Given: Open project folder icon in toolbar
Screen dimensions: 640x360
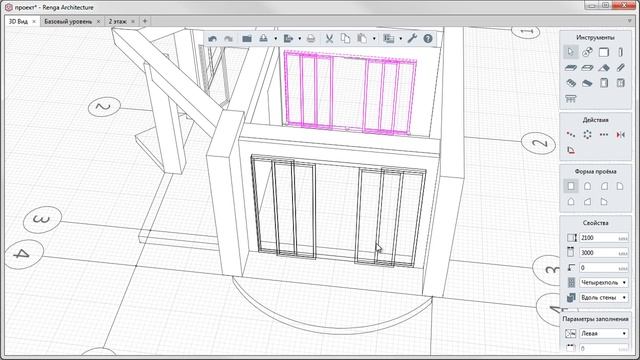Looking at the screenshot, I should (247, 39).
